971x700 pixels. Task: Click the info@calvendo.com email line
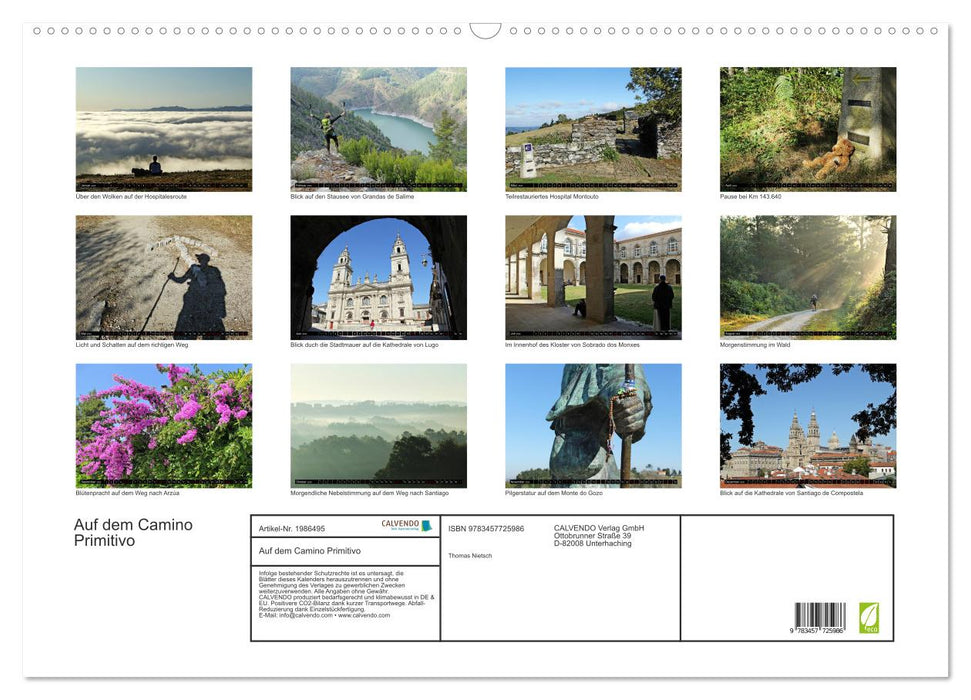pyautogui.click(x=308, y=615)
